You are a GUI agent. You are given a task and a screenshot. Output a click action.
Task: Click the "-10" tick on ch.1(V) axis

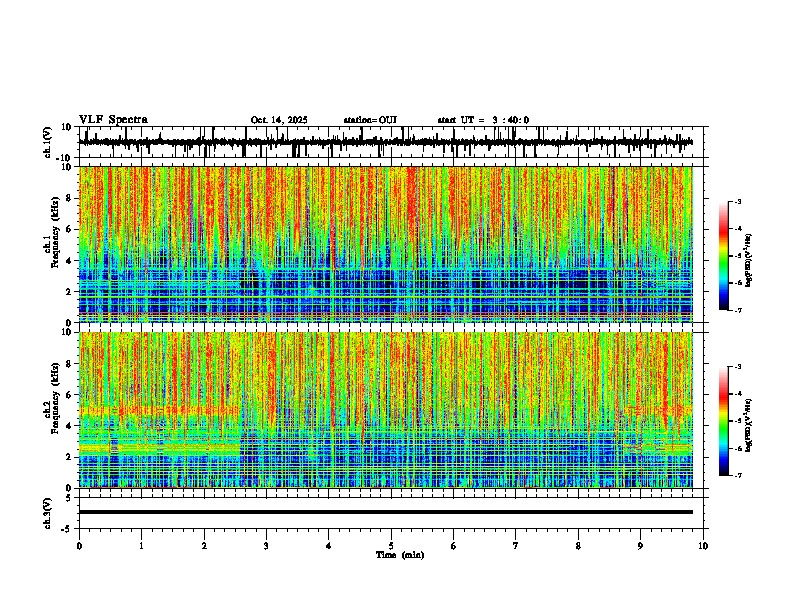[65, 158]
